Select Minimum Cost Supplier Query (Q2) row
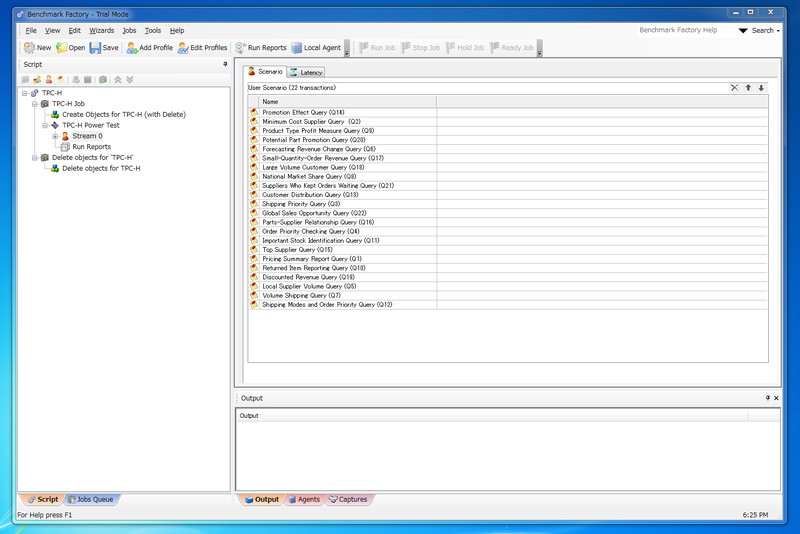 click(508, 121)
